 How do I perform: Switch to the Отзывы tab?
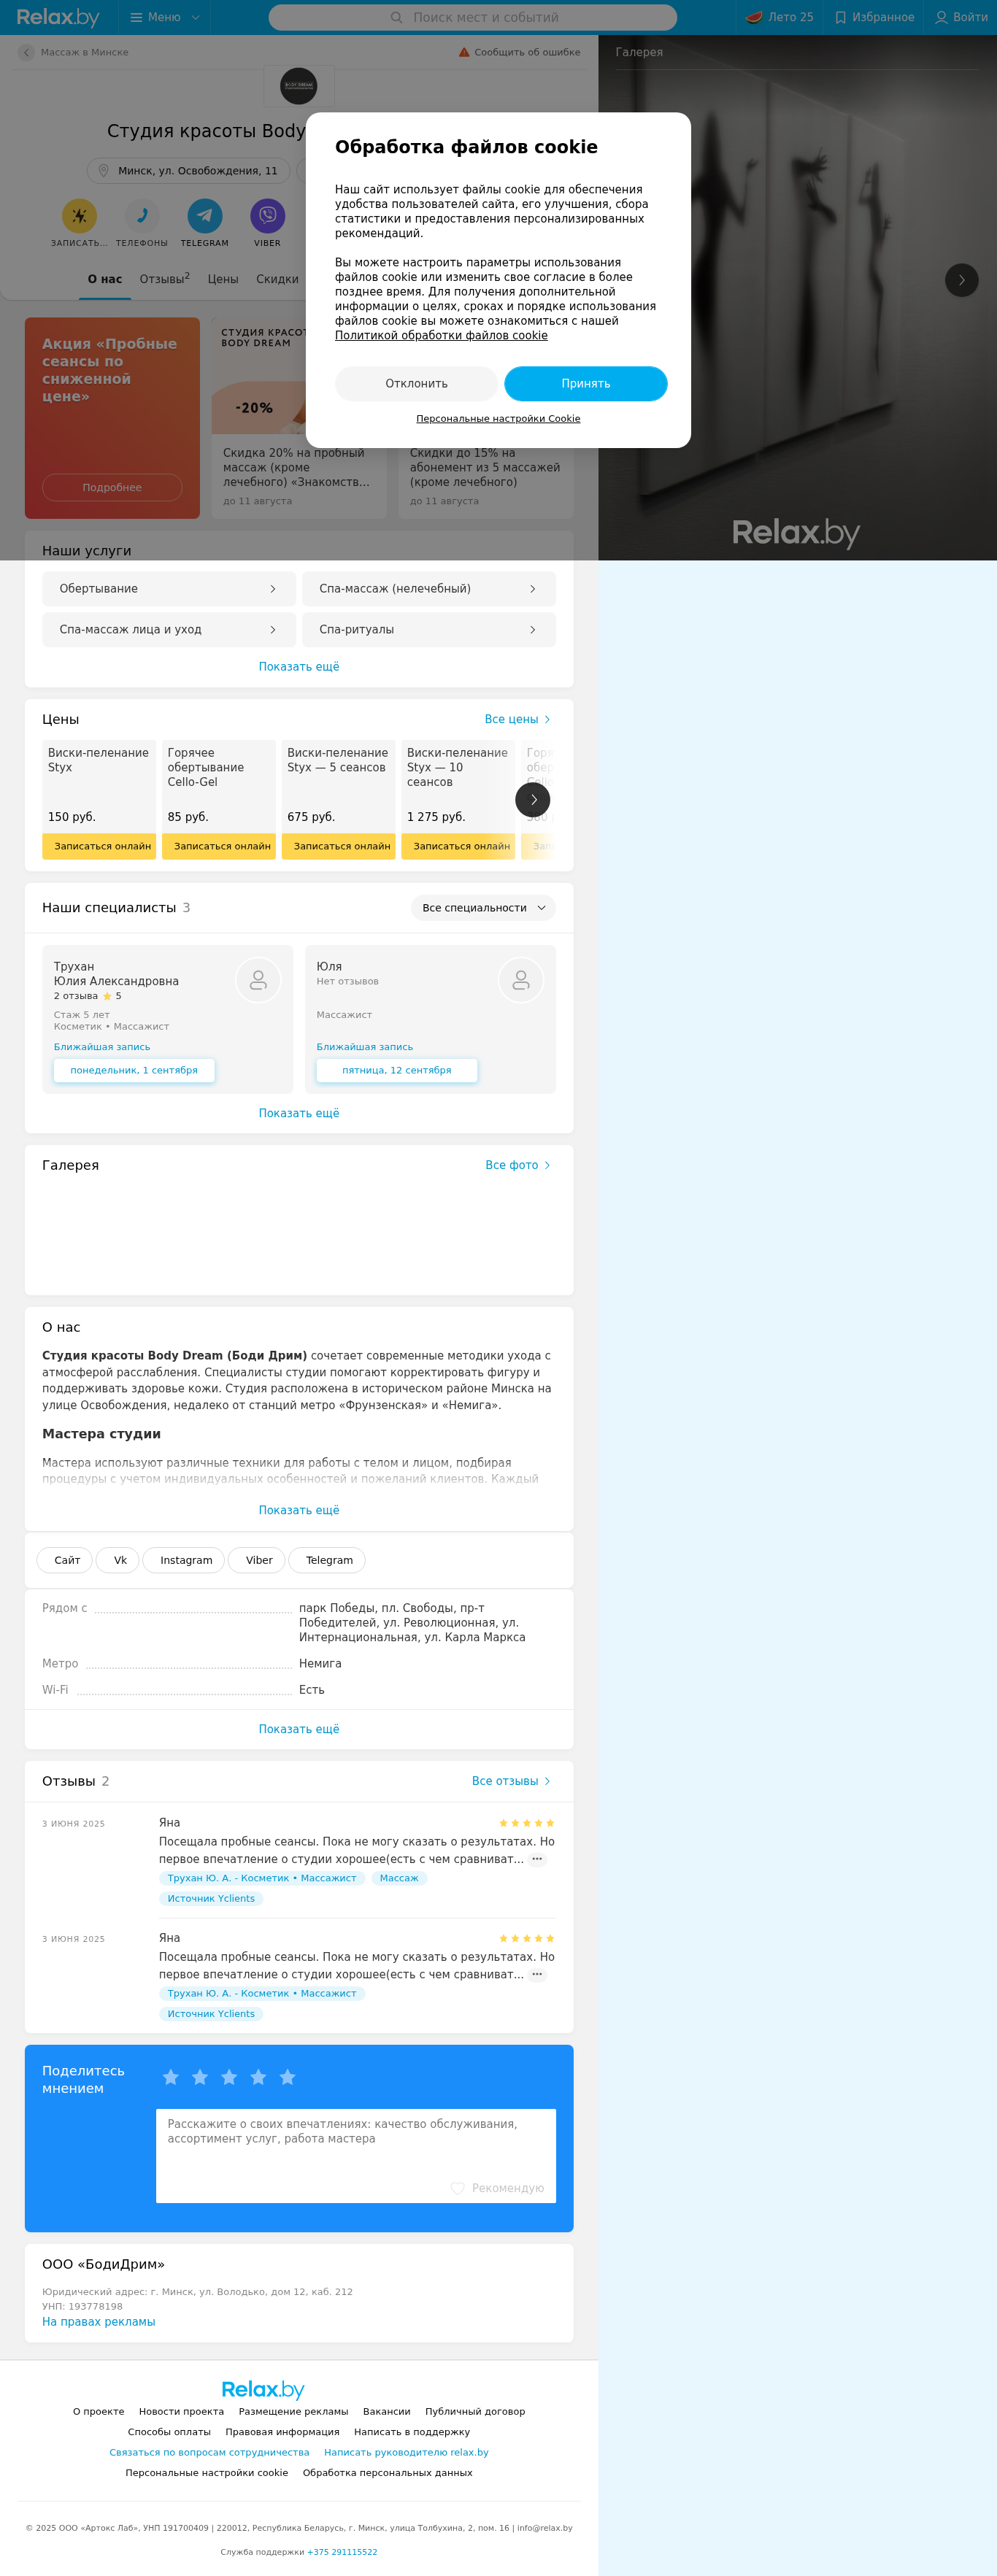click(x=164, y=279)
